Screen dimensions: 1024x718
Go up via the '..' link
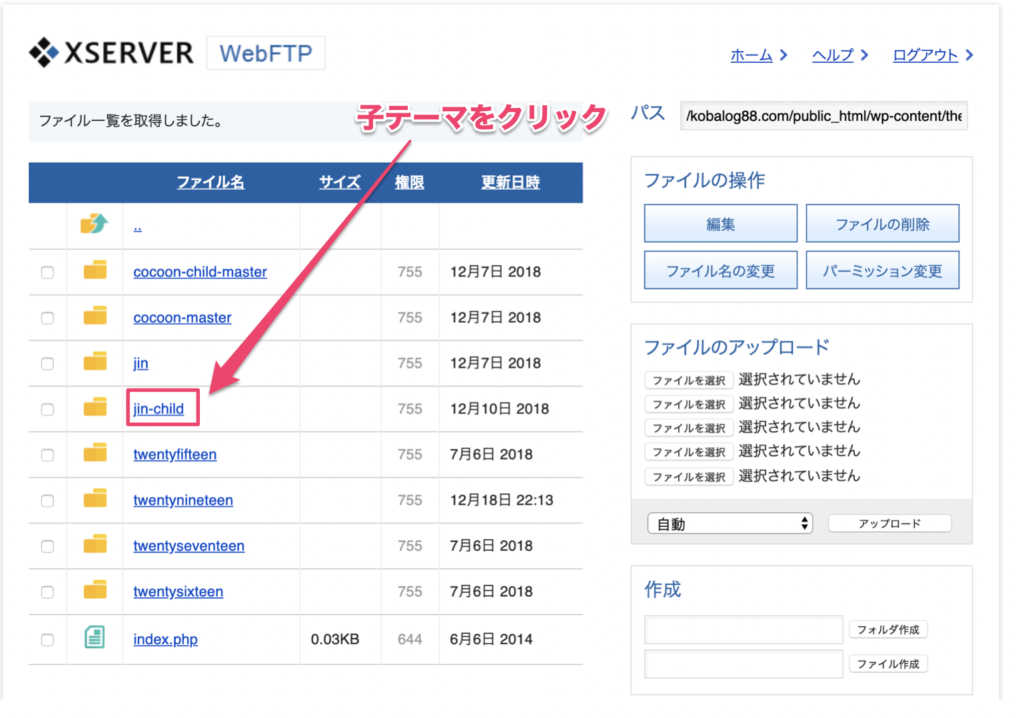pyautogui.click(x=137, y=227)
